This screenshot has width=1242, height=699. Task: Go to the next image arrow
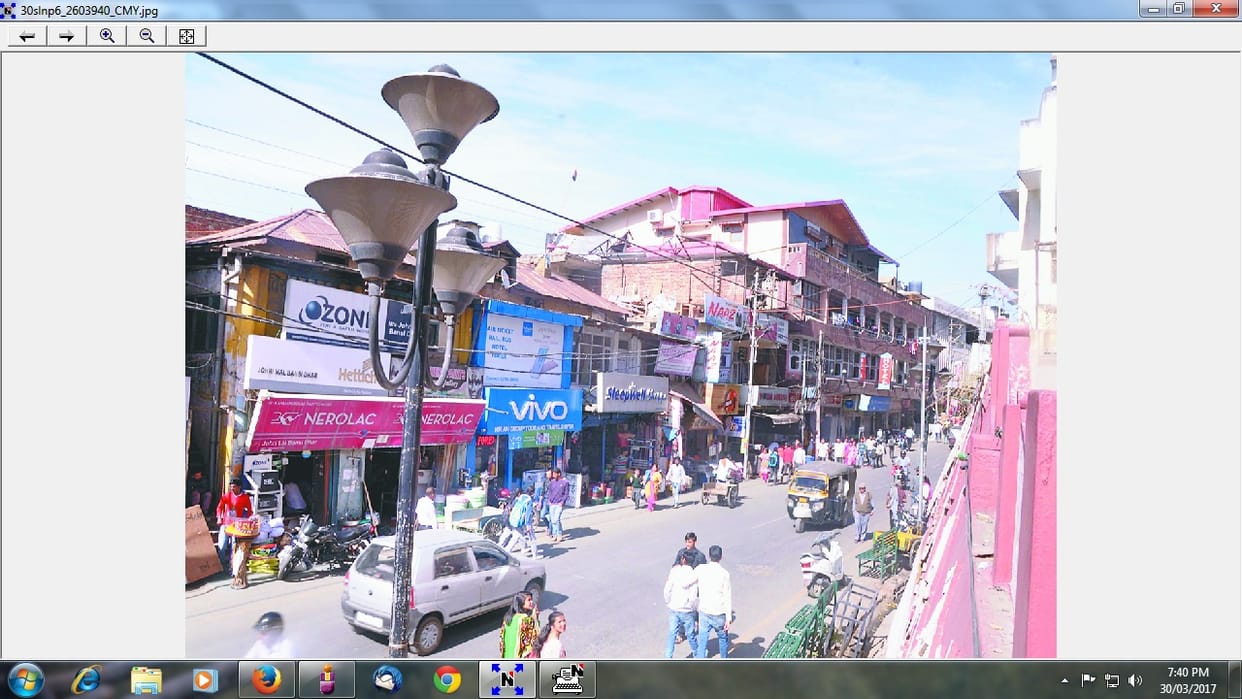click(66, 36)
